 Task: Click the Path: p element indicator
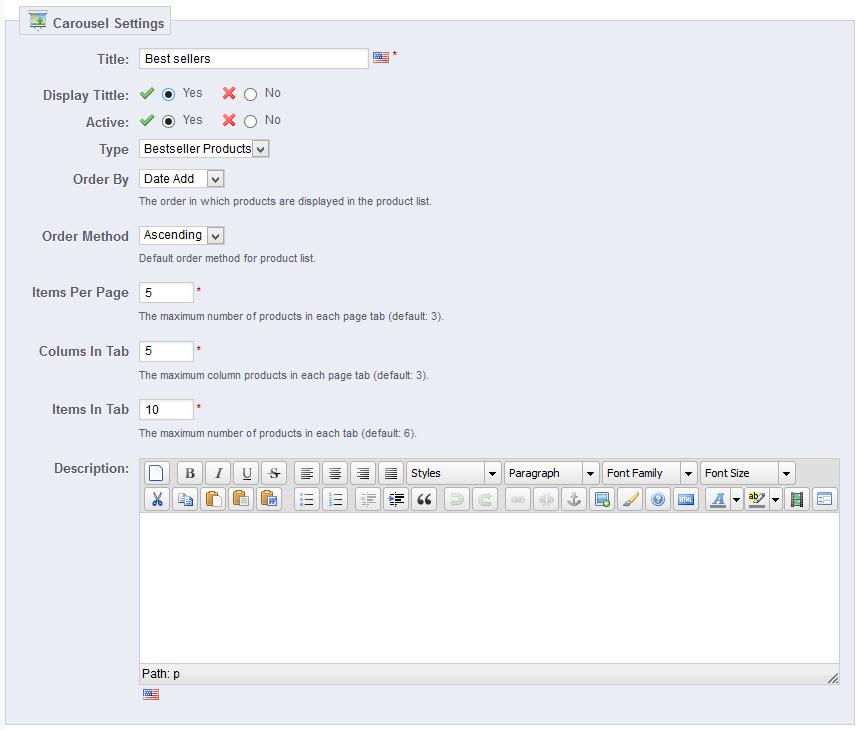tap(176, 674)
